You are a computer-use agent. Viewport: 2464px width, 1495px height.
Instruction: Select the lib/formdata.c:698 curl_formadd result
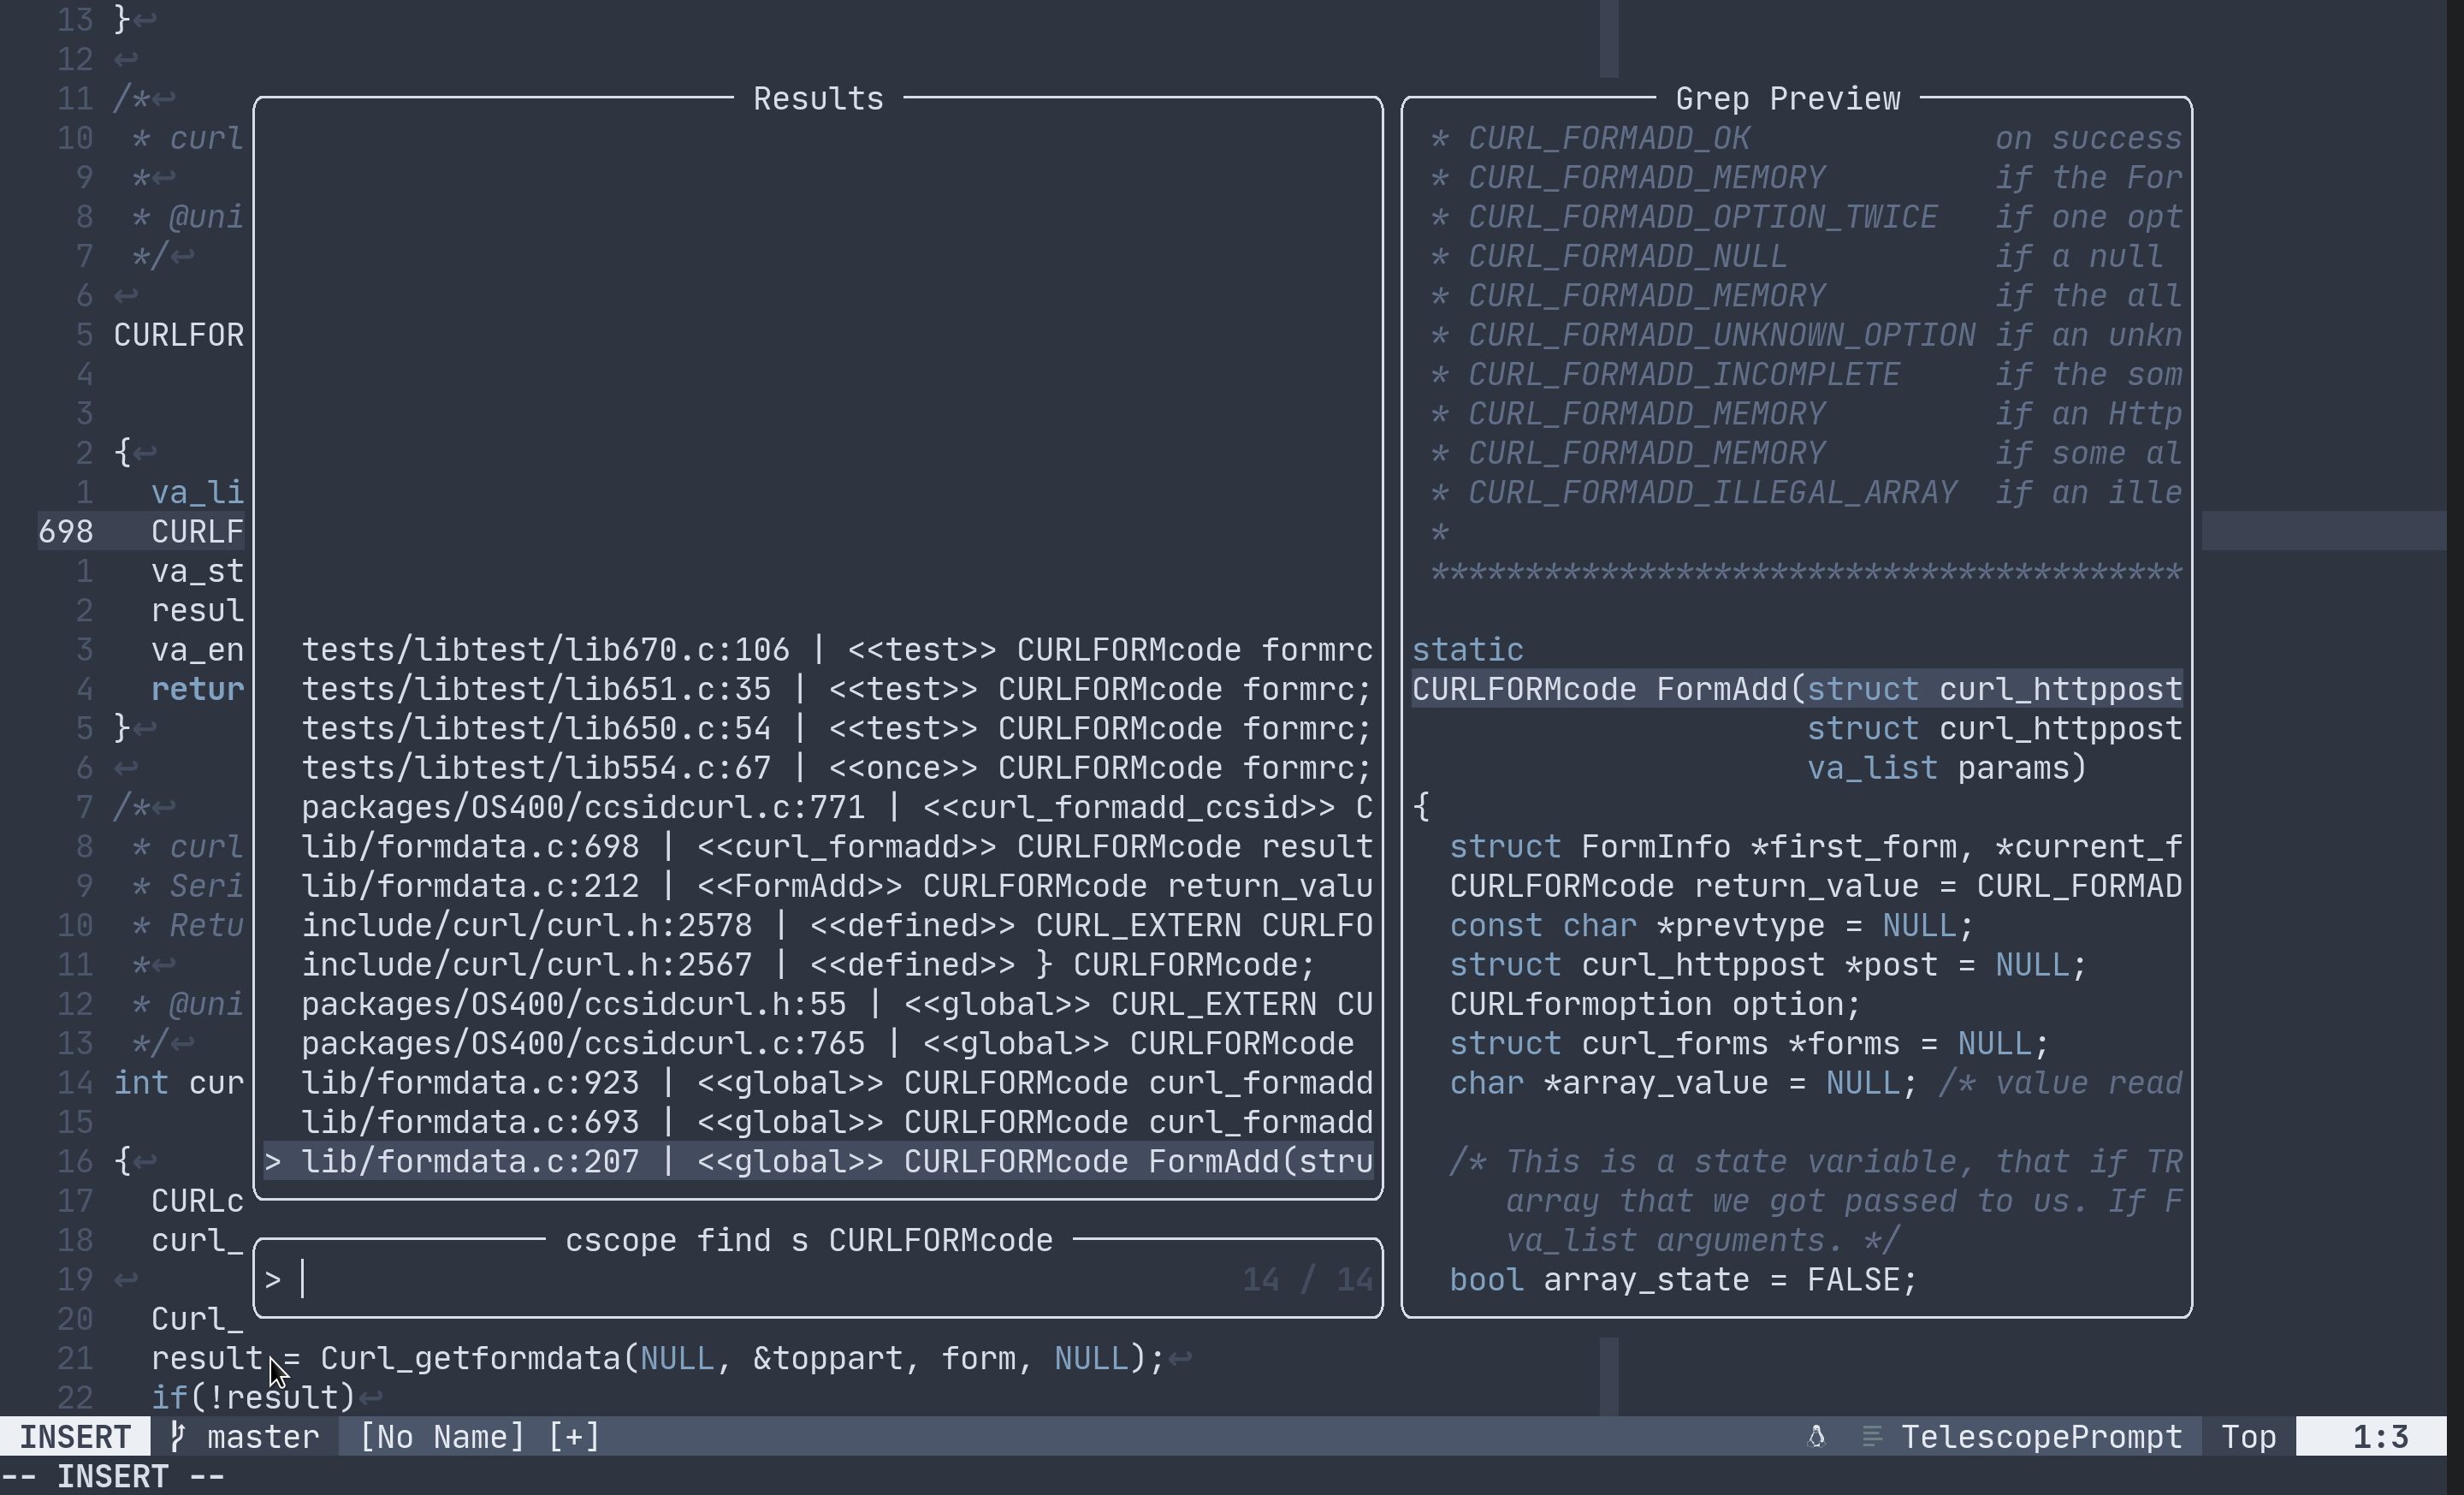pos(836,847)
